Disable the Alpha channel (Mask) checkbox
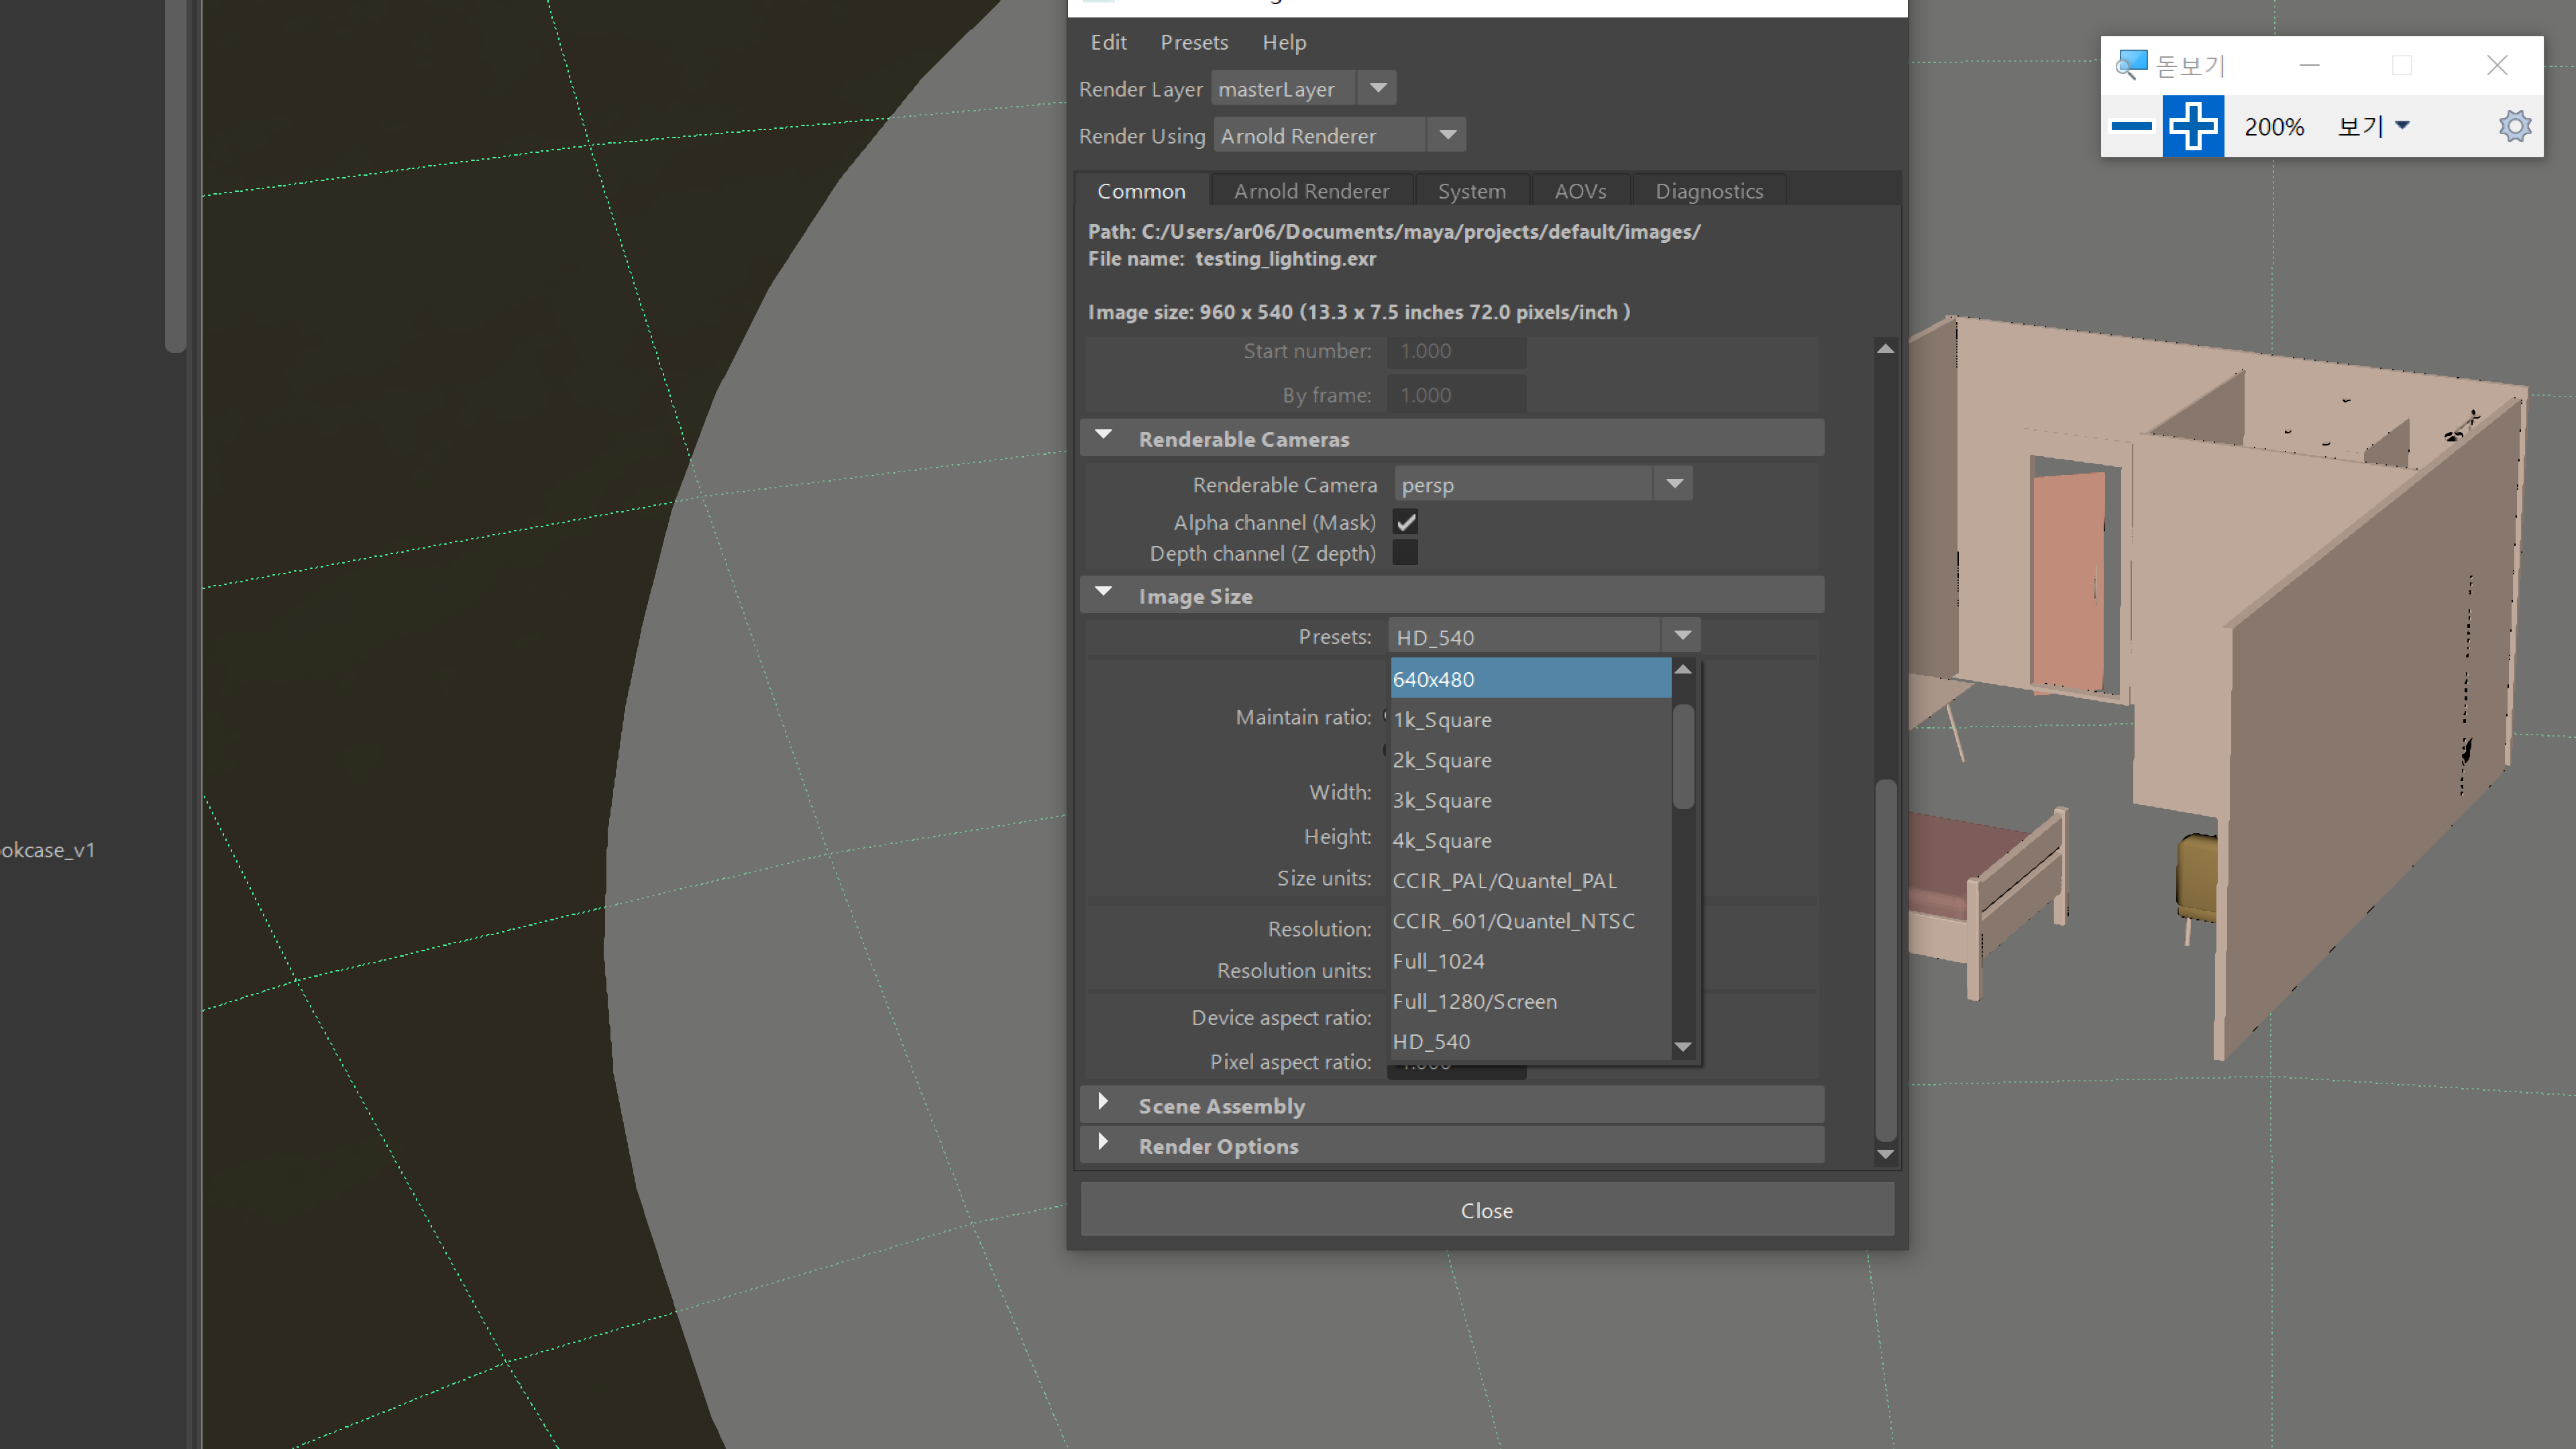 tap(1406, 521)
